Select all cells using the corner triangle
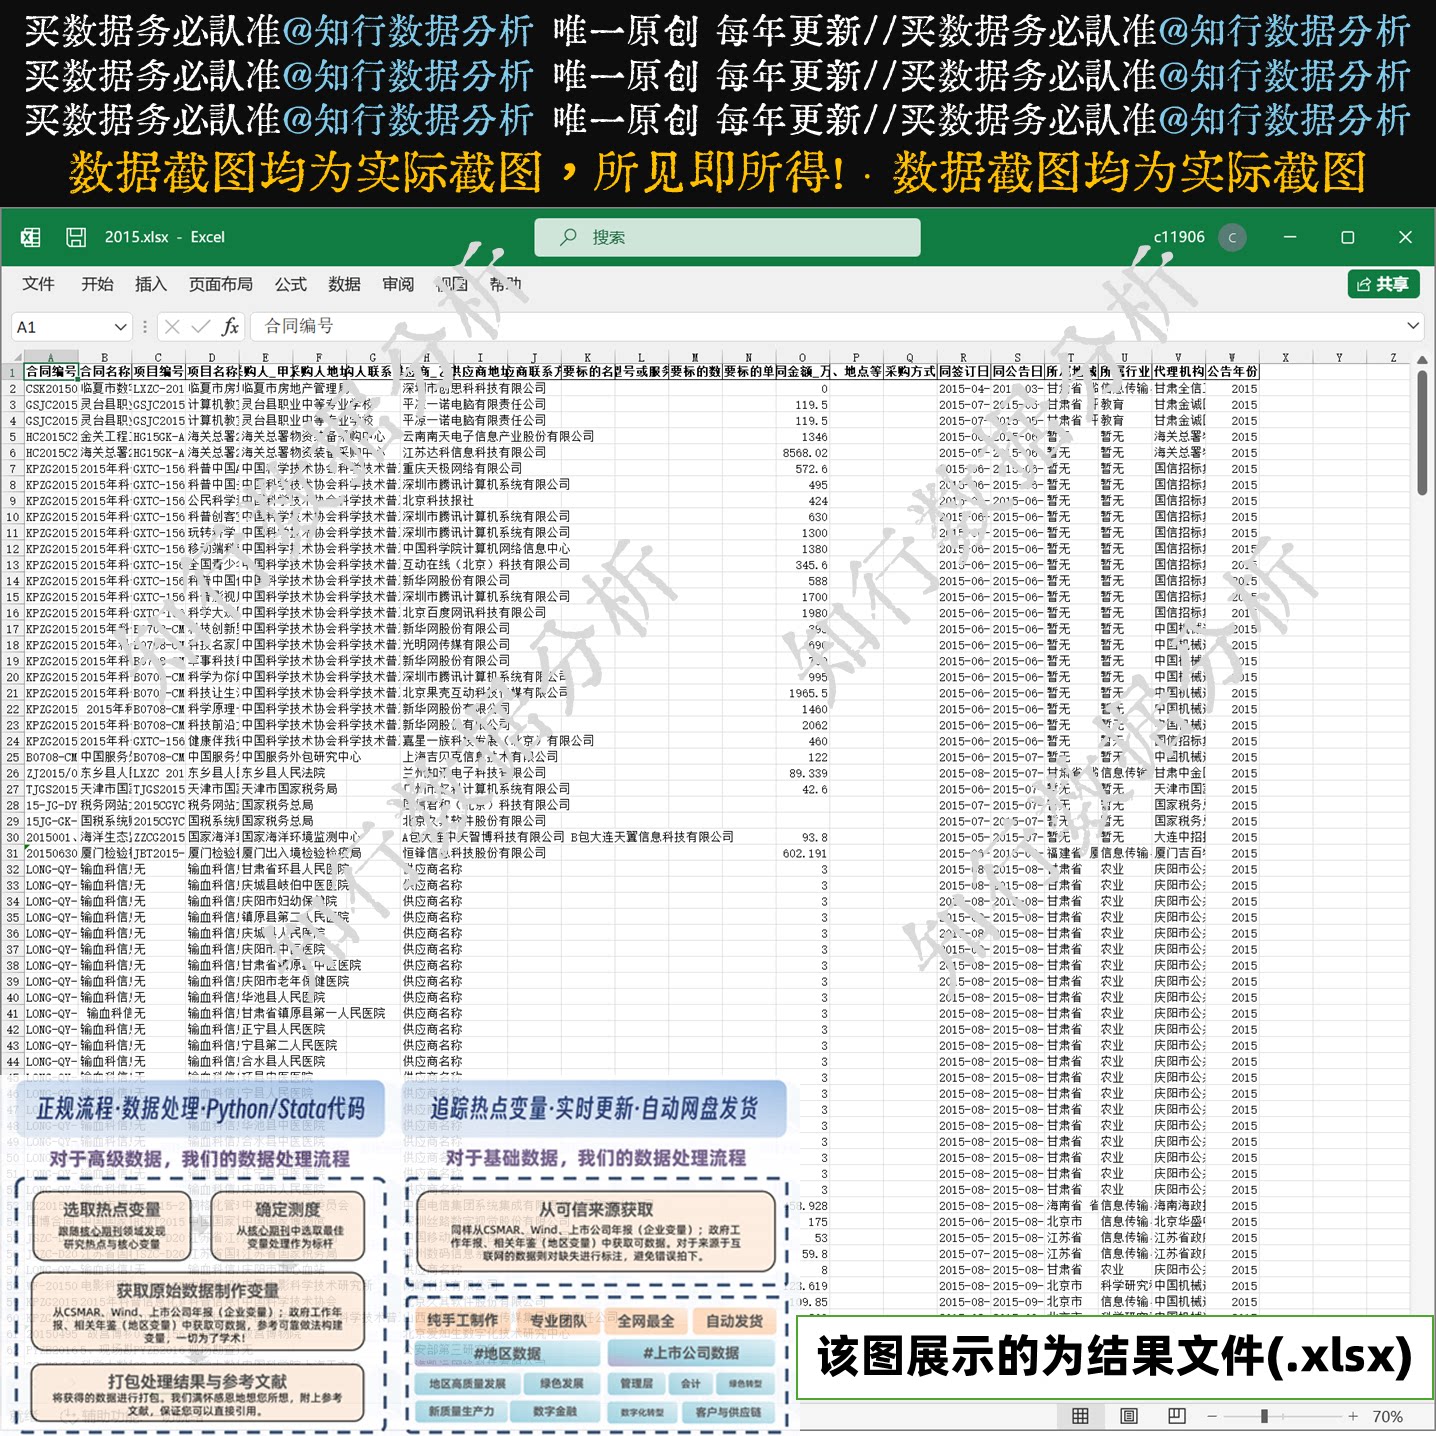This screenshot has height=1436, width=1436. point(12,357)
